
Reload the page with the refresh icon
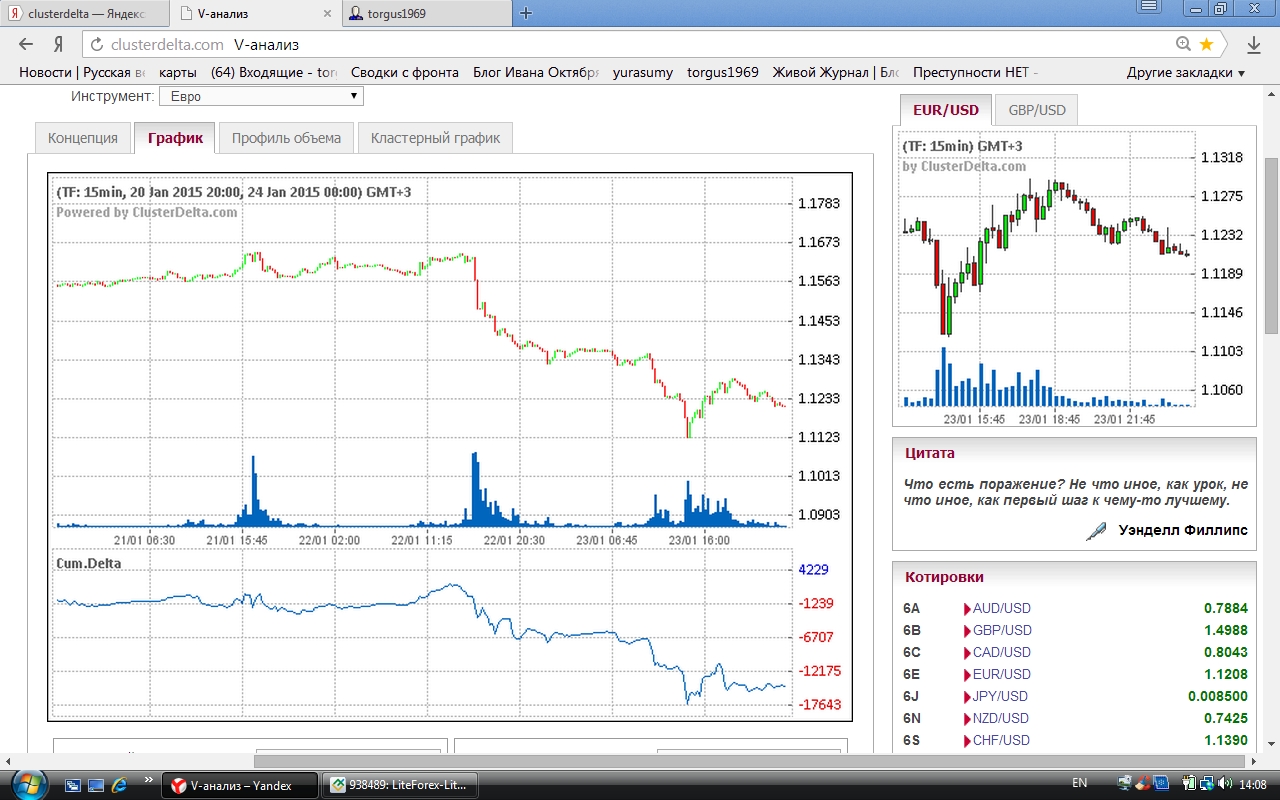coord(96,44)
